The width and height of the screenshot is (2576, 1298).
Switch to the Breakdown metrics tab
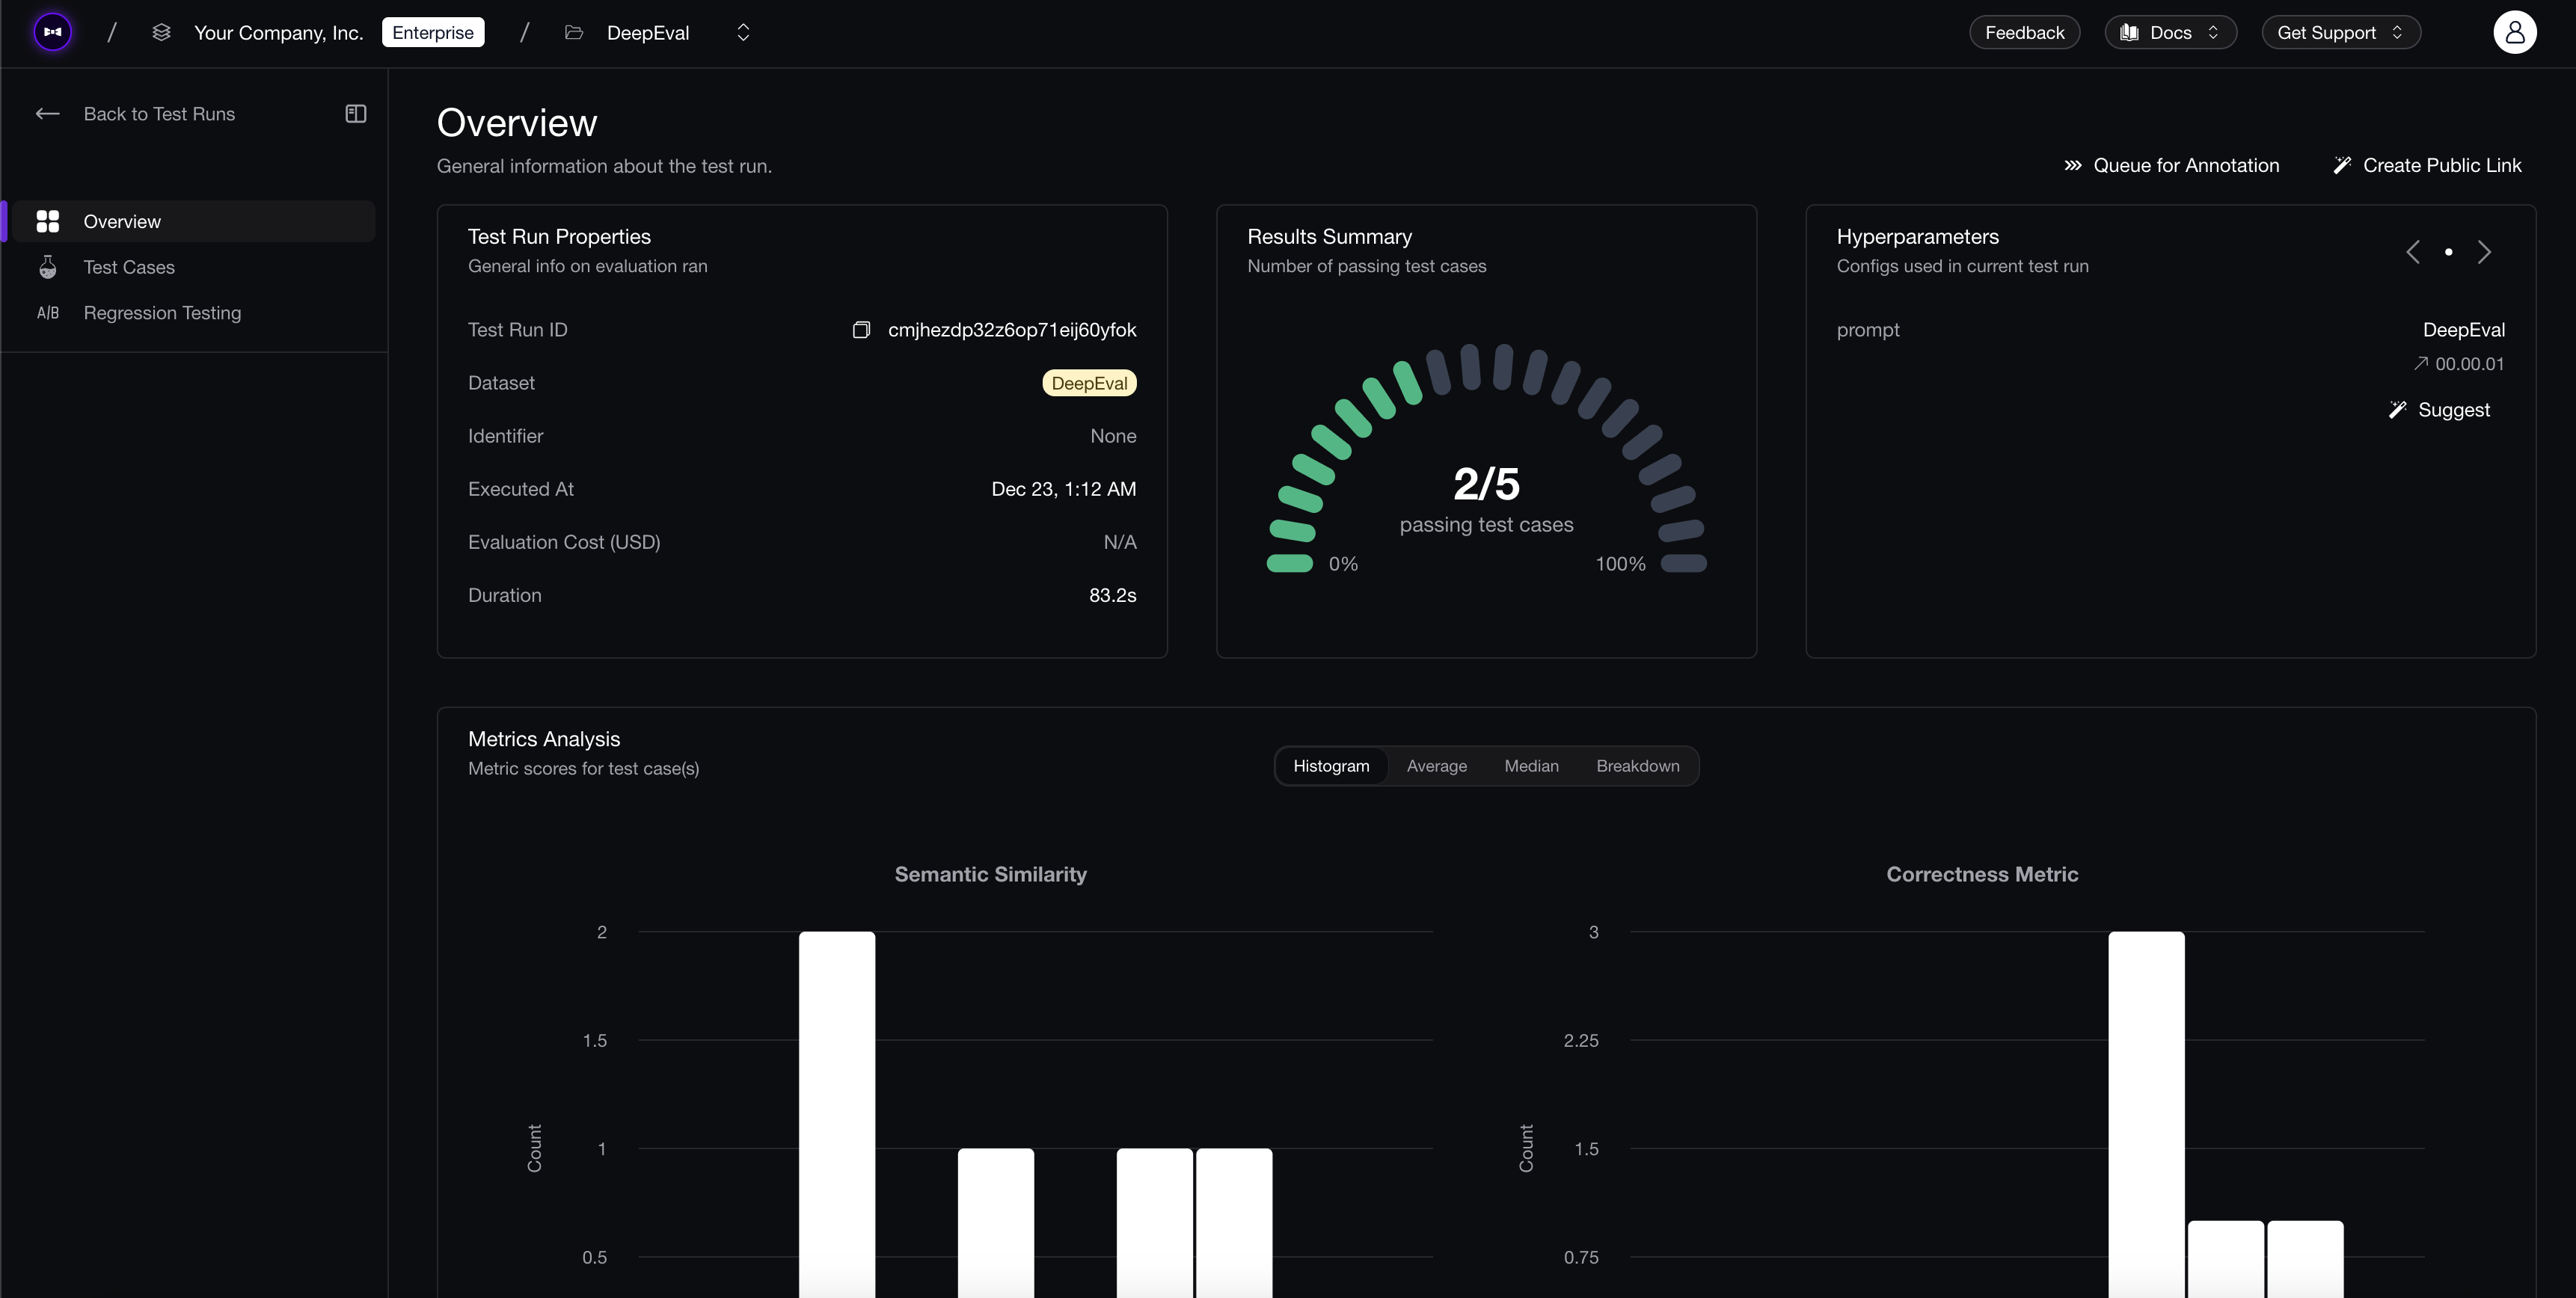click(1637, 765)
